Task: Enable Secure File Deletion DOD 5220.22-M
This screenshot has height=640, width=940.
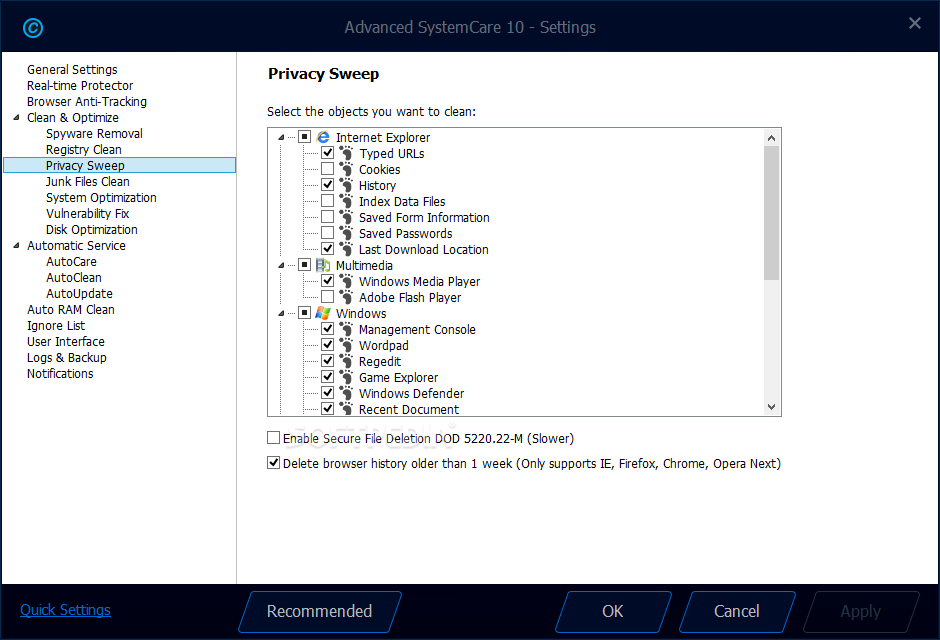Action: 273,438
